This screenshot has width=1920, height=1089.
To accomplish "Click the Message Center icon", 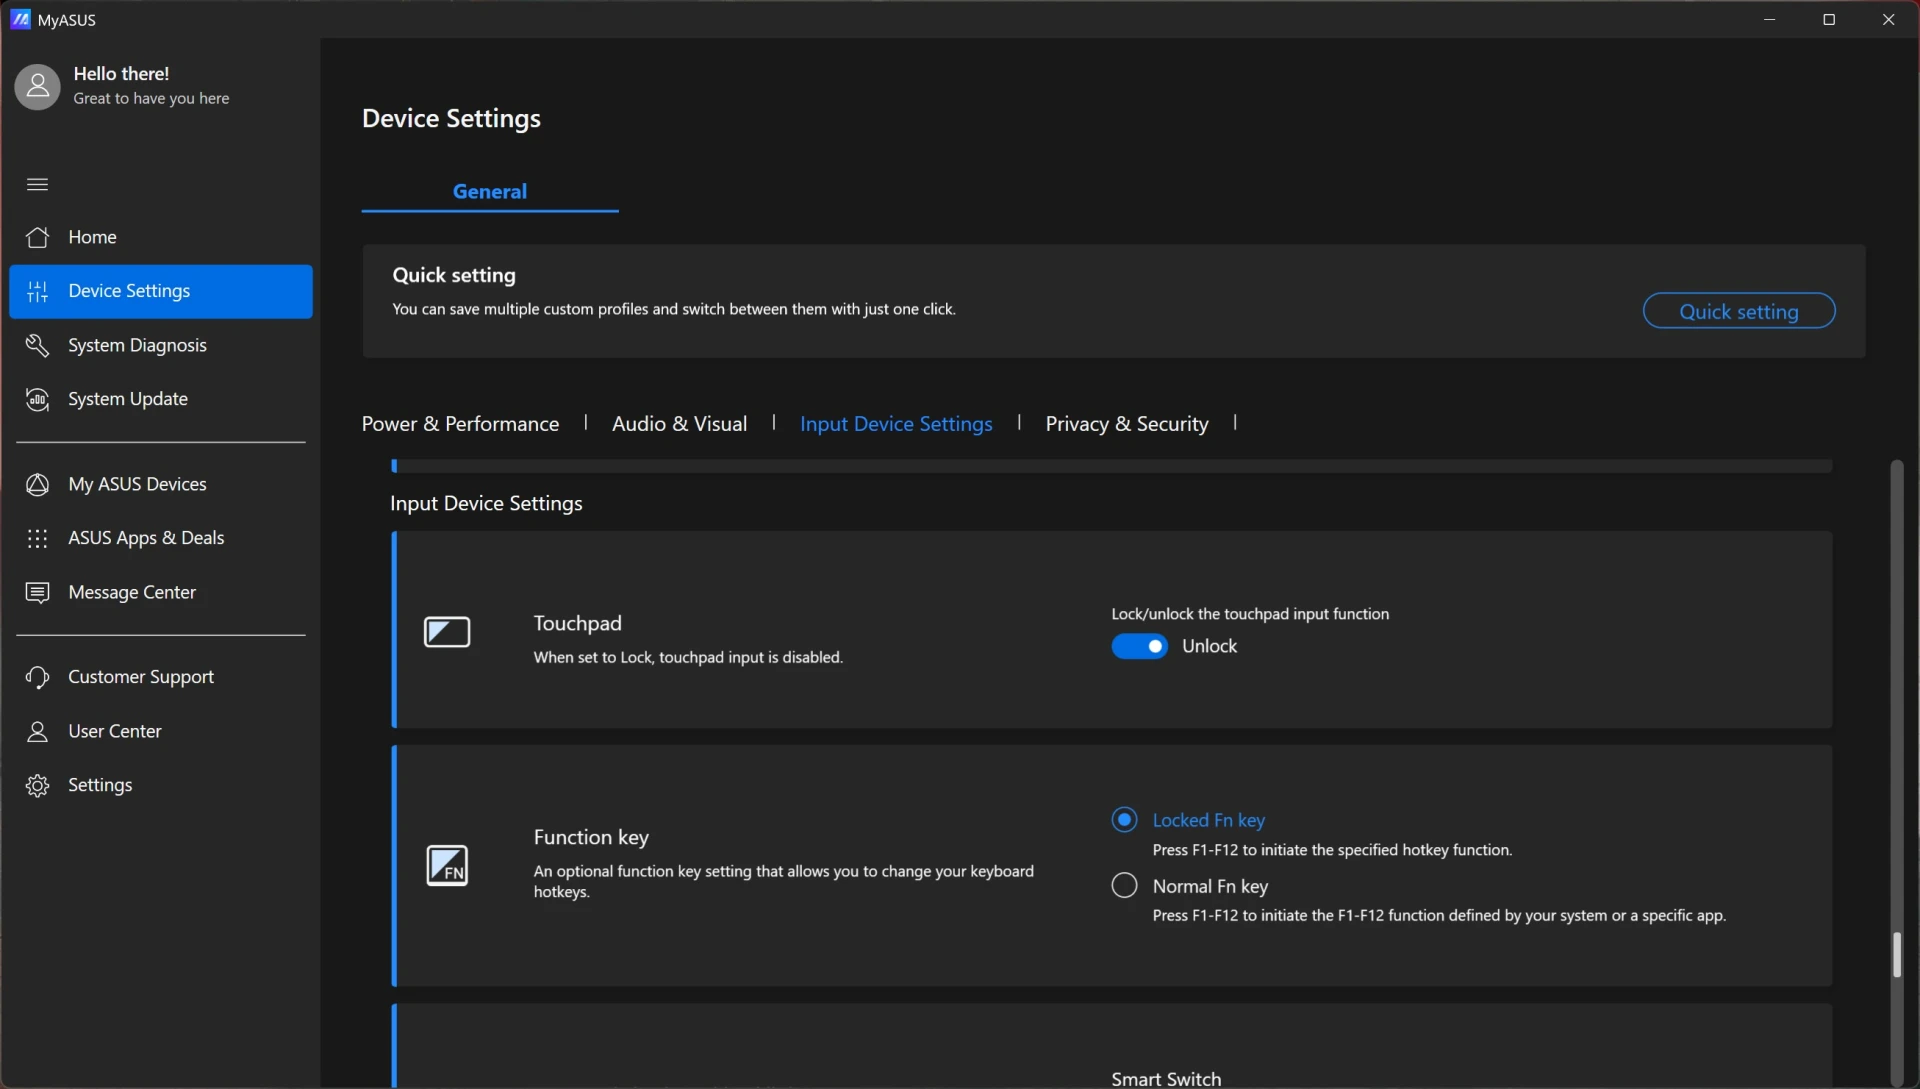I will point(37,592).
